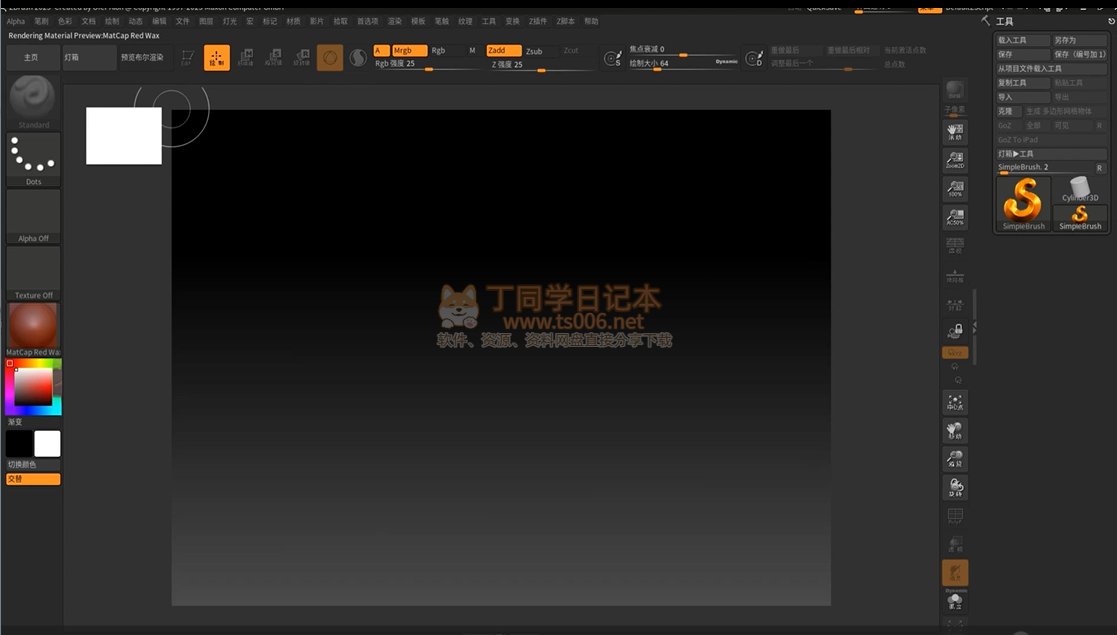The width and height of the screenshot is (1117, 635).
Task: Click the AC50% half-size icon
Action: tap(955, 216)
